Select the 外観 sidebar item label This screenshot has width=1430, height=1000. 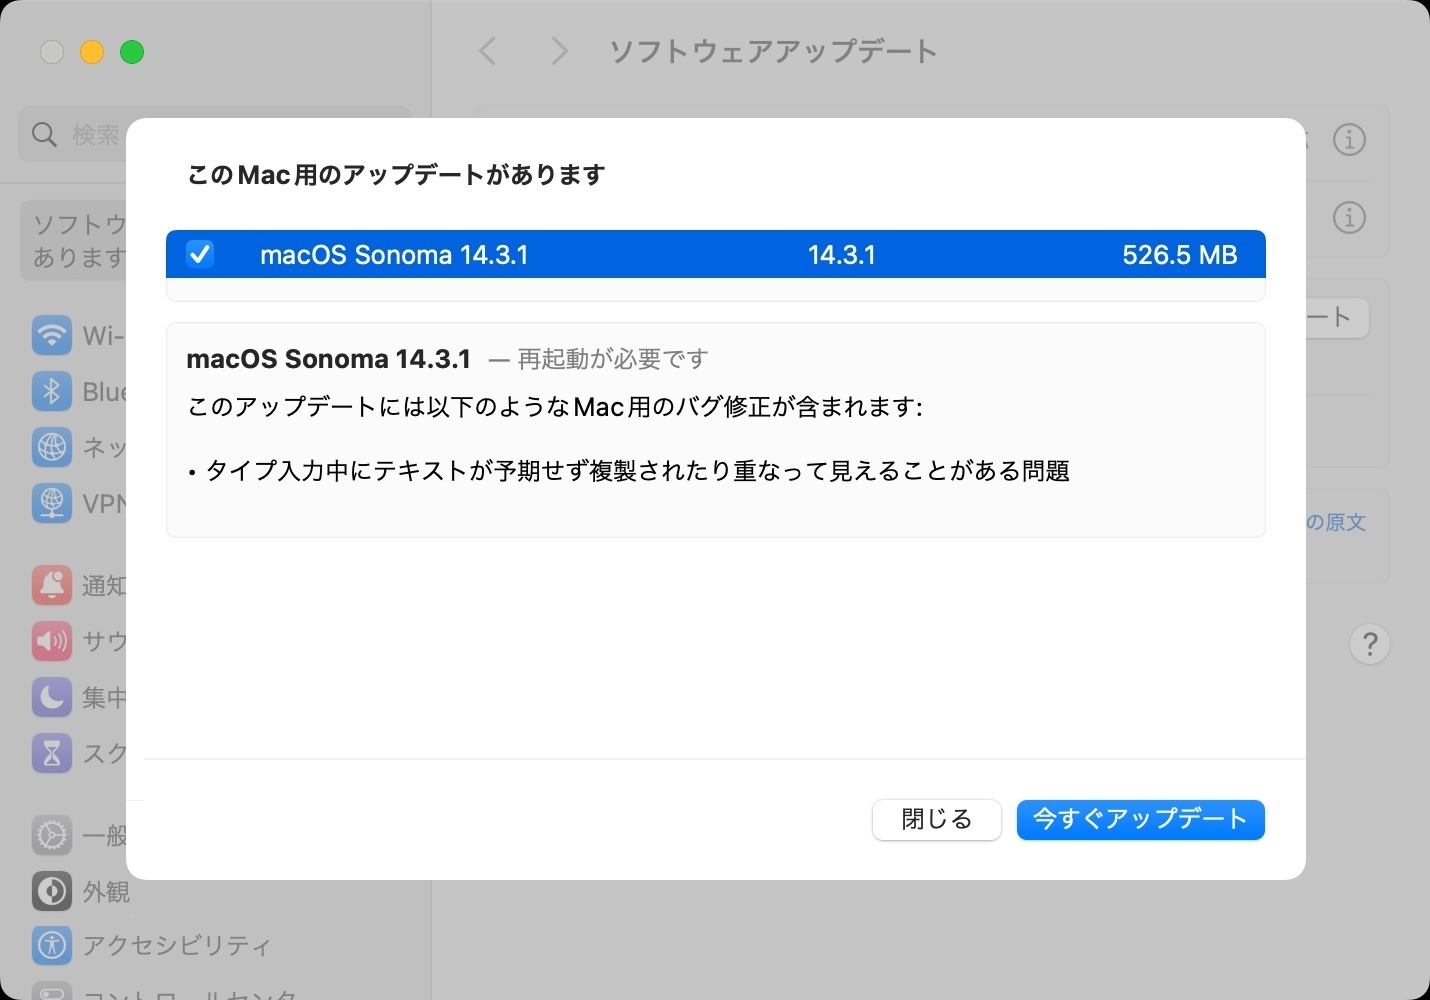106,891
